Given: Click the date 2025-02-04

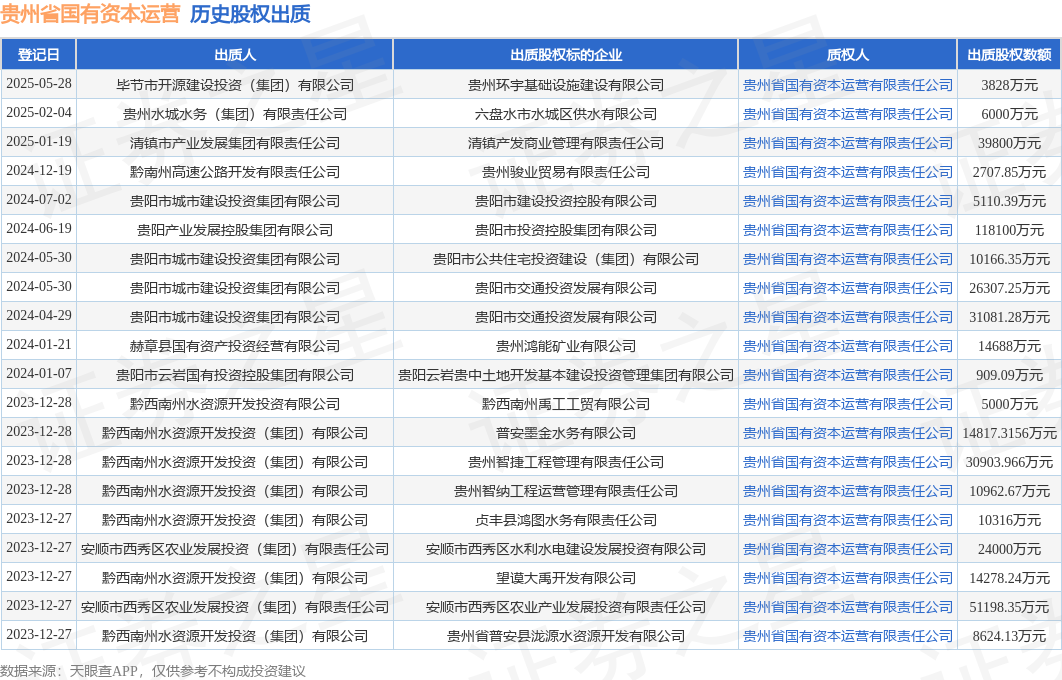Looking at the screenshot, I should (39, 112).
